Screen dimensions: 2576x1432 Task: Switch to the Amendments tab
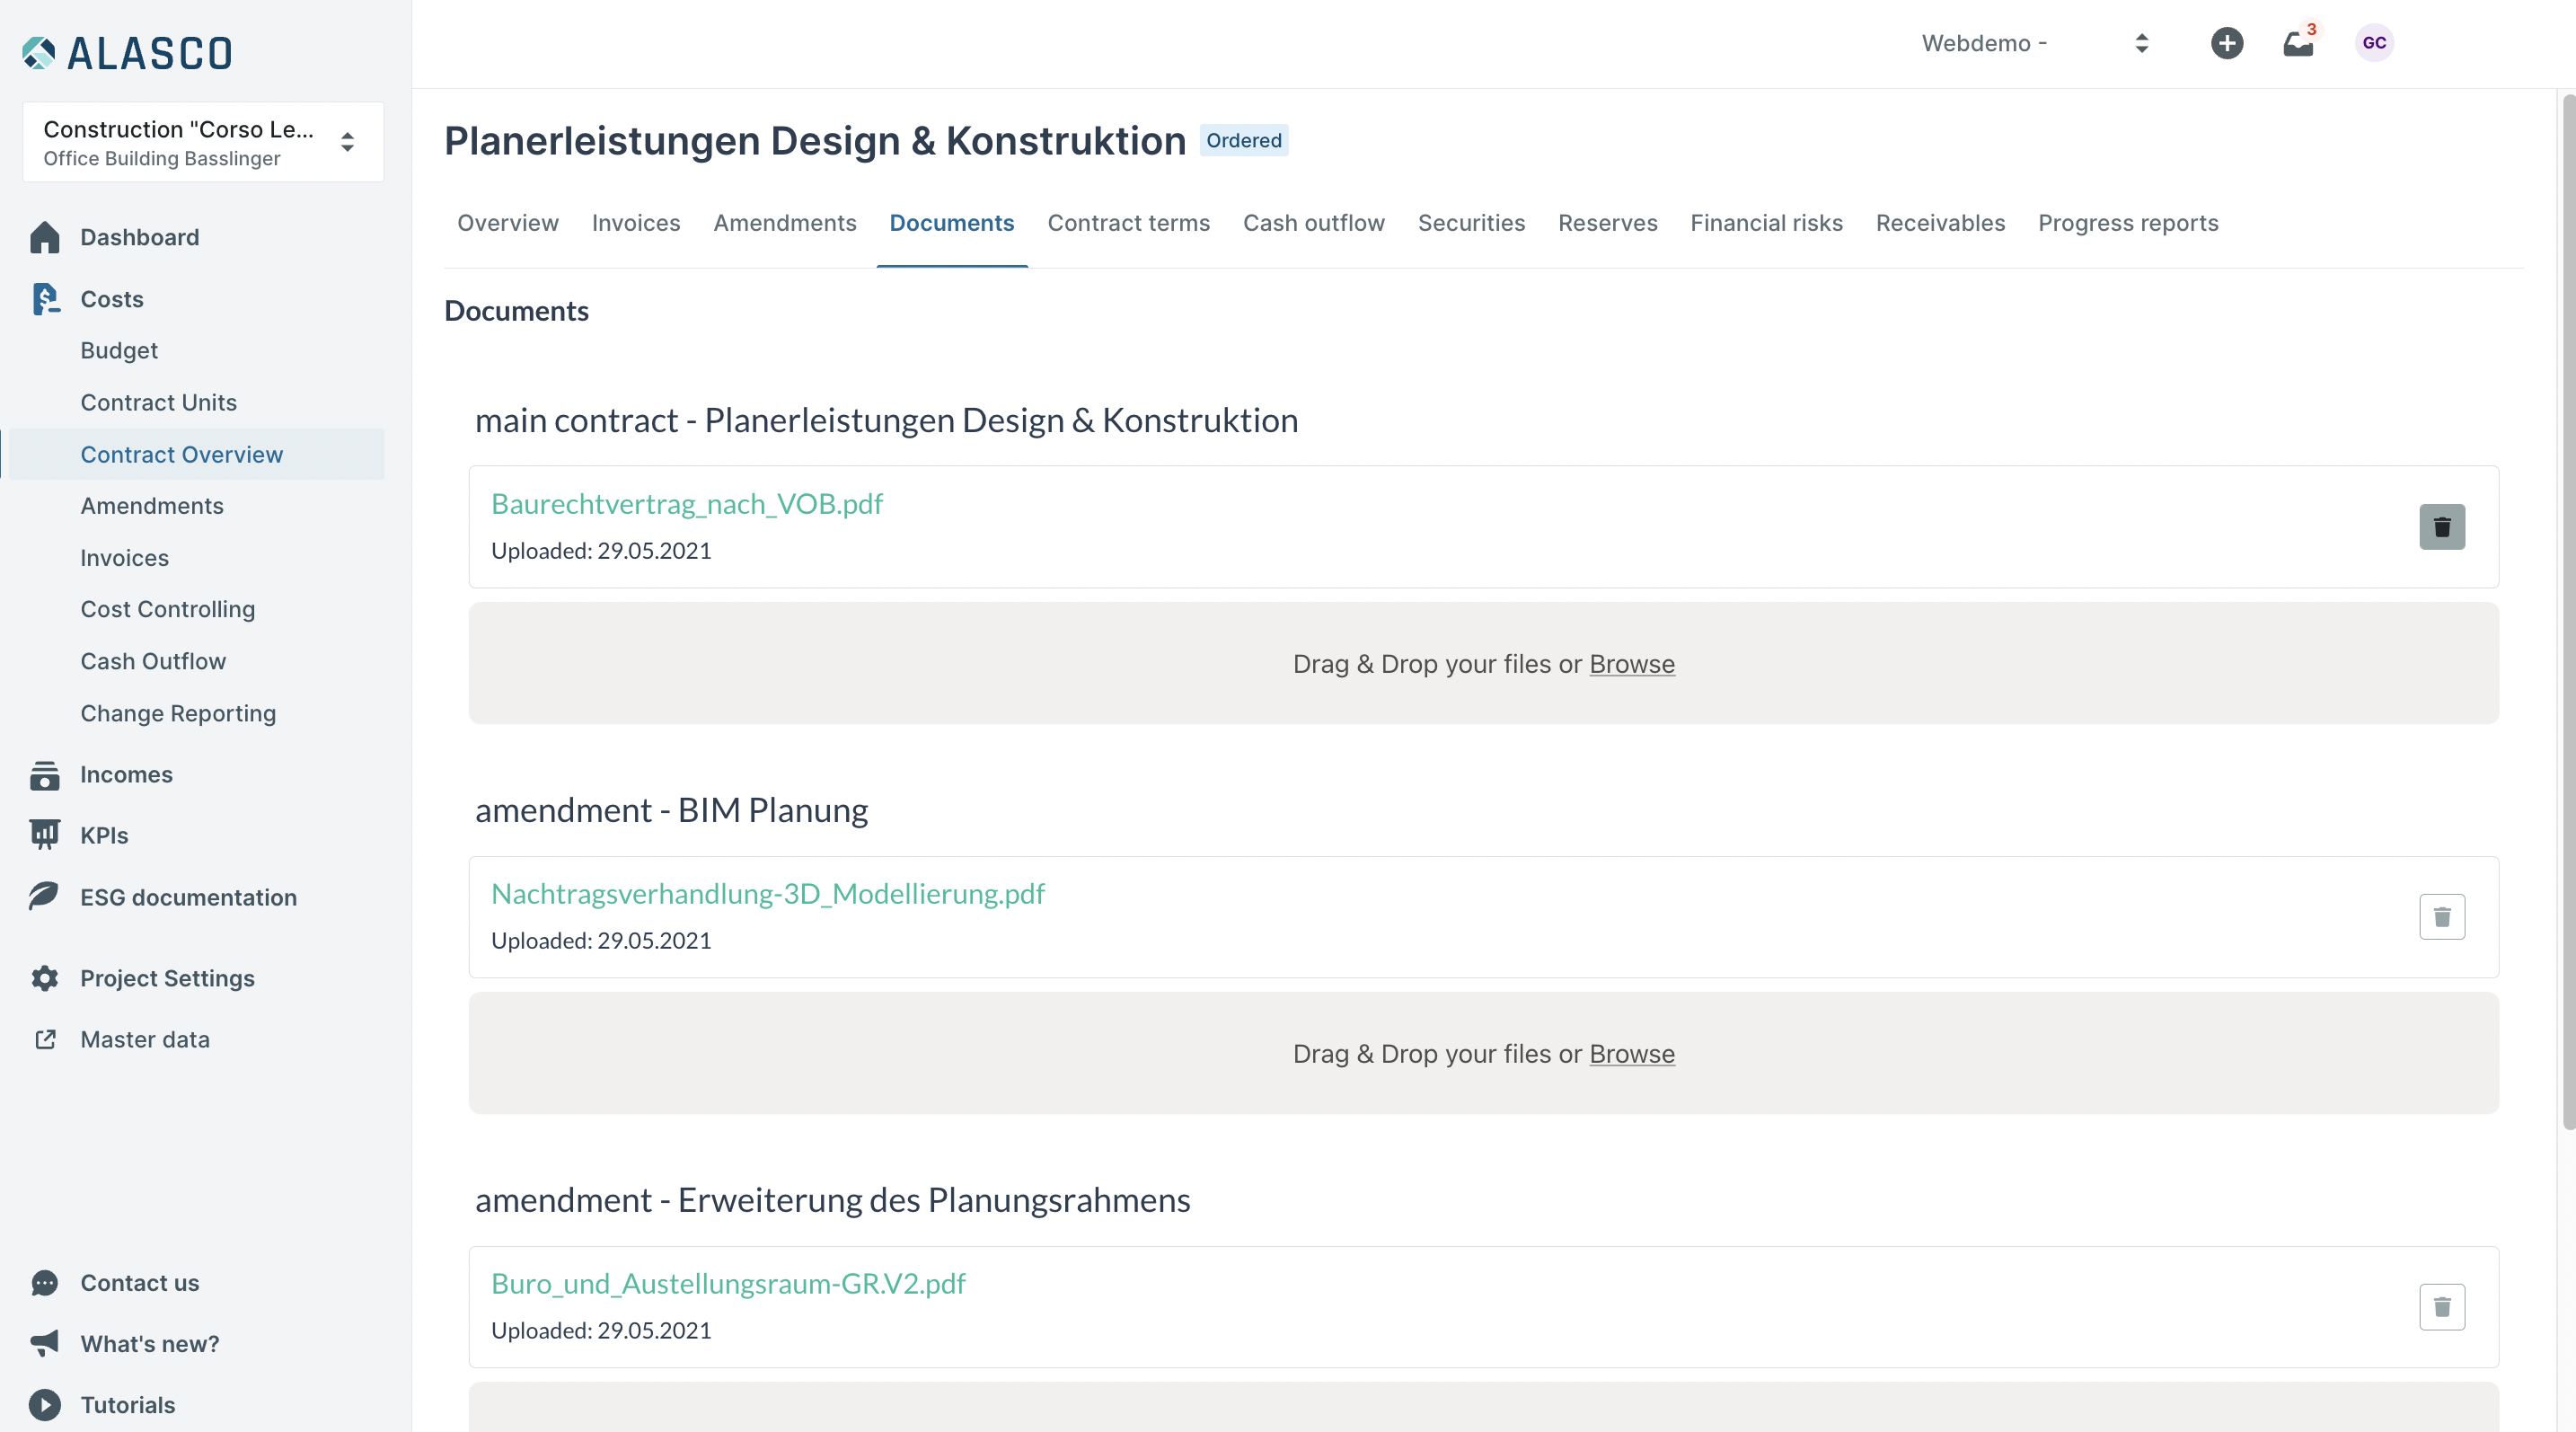(785, 223)
